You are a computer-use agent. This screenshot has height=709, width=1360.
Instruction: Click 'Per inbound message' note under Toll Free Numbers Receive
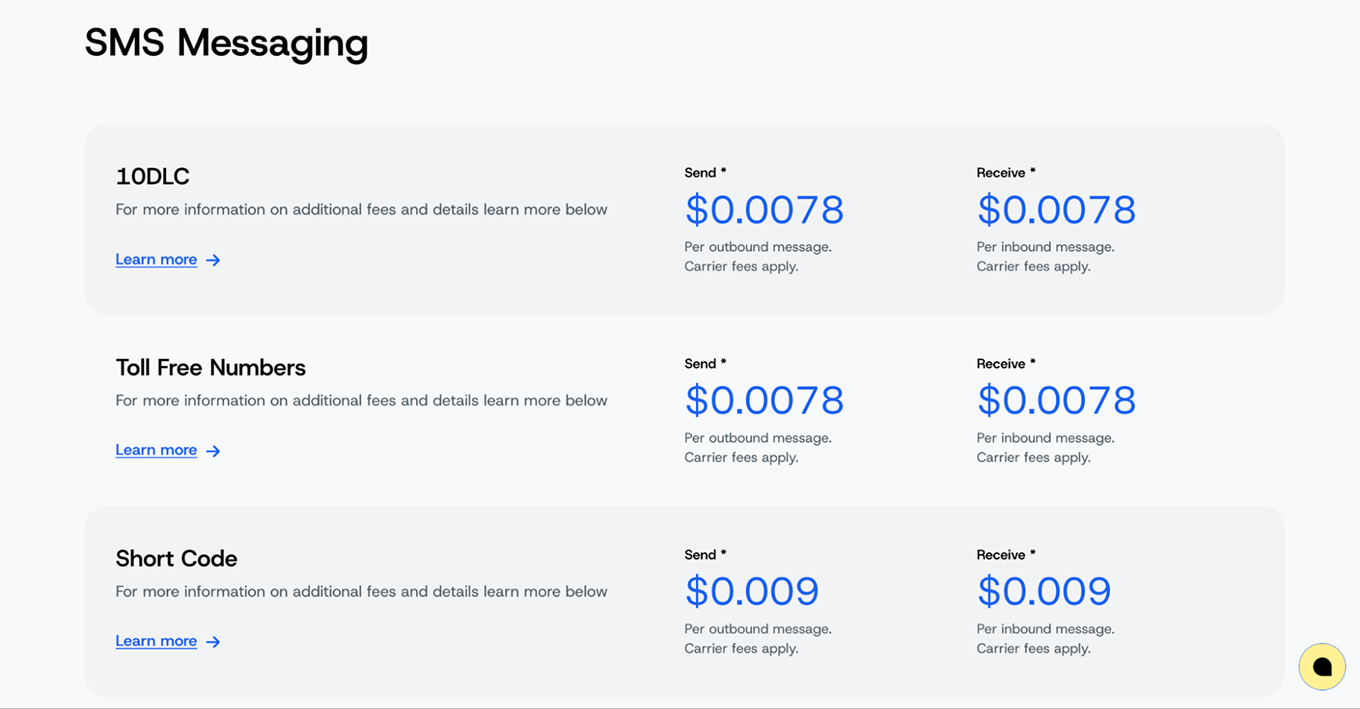pos(1046,438)
